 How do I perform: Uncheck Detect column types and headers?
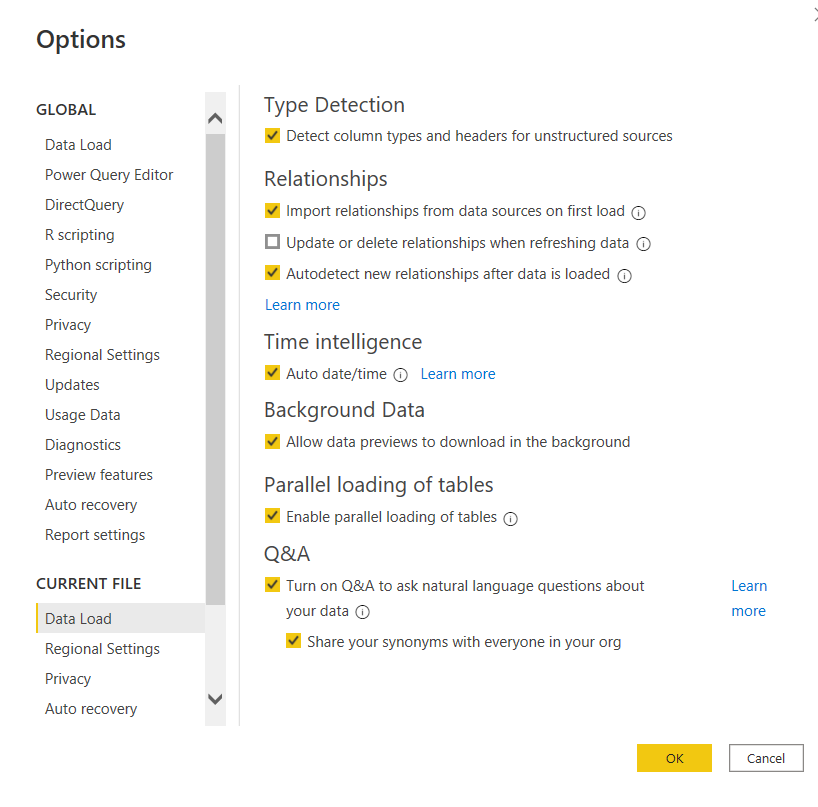pos(272,135)
